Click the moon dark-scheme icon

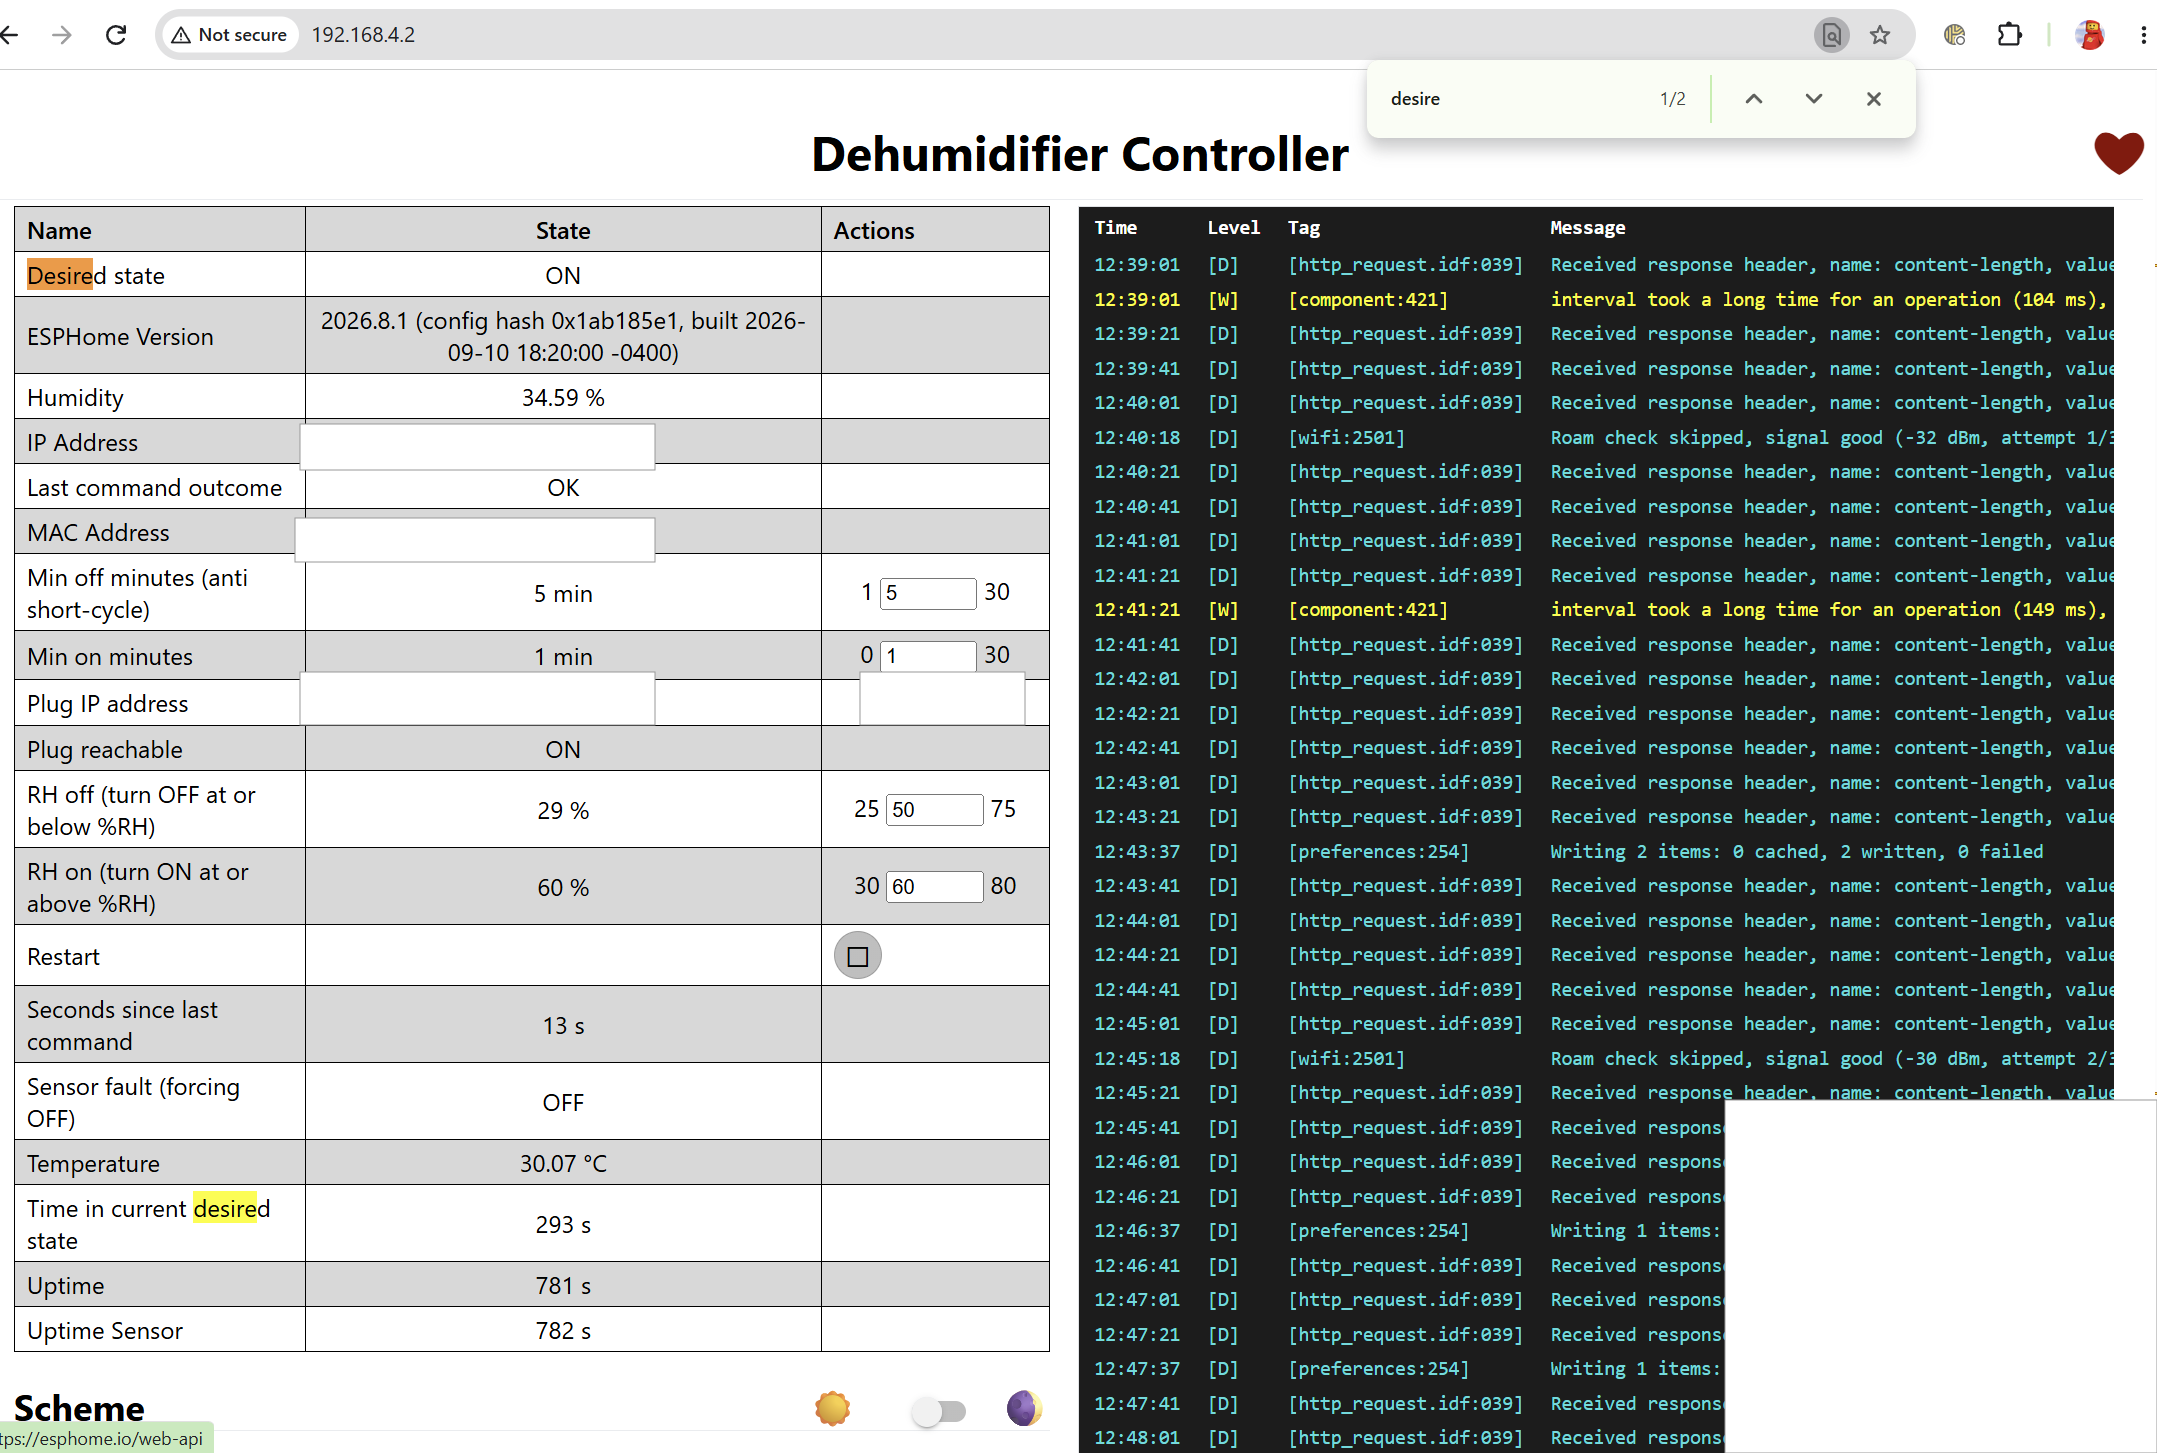coord(1024,1408)
